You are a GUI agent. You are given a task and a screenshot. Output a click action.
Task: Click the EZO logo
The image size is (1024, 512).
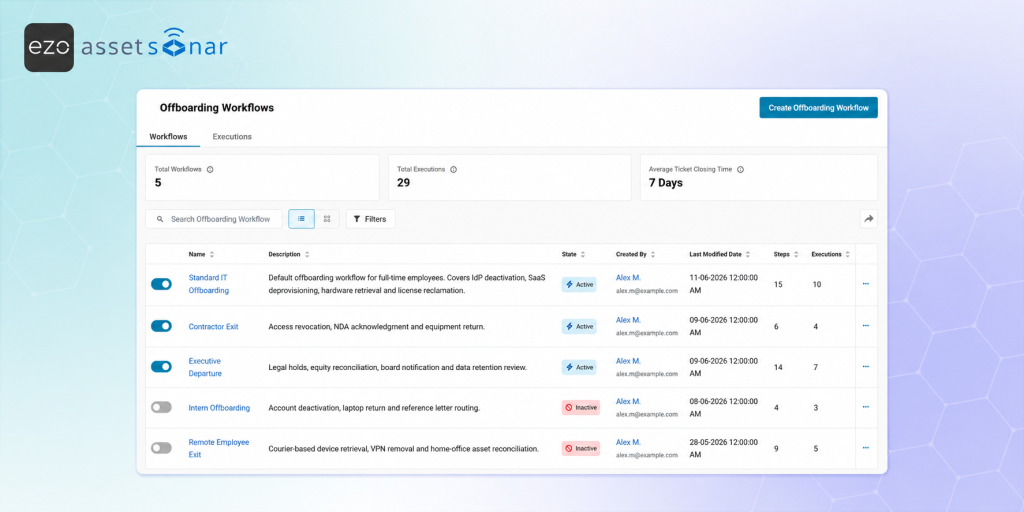click(49, 48)
